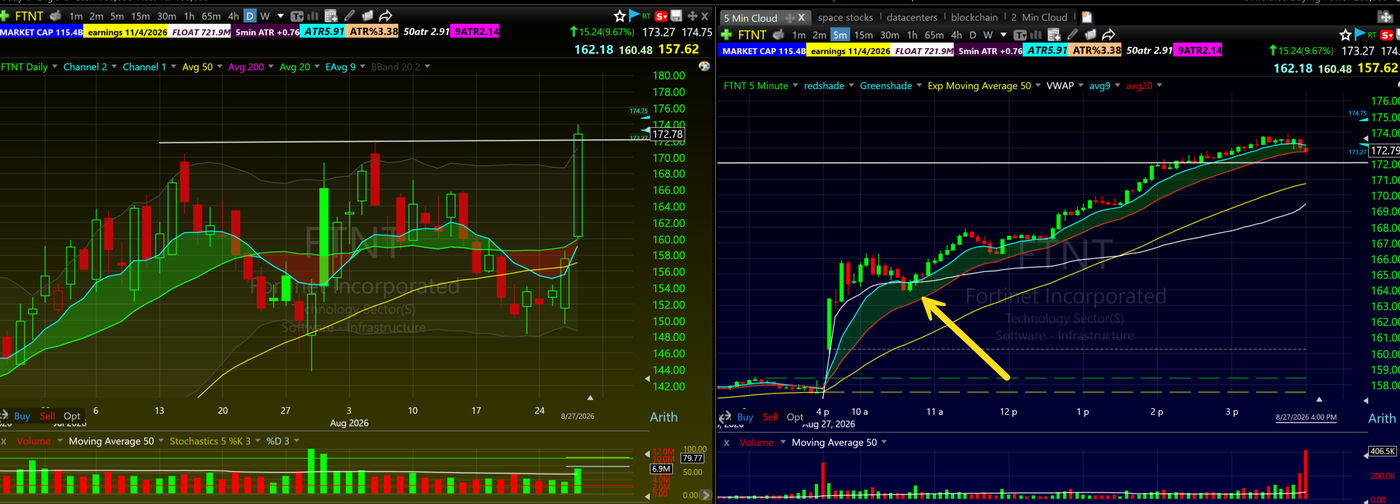
Task: Click the gray icon right of the FTNT symbol in the left chart
Action: click(55, 16)
